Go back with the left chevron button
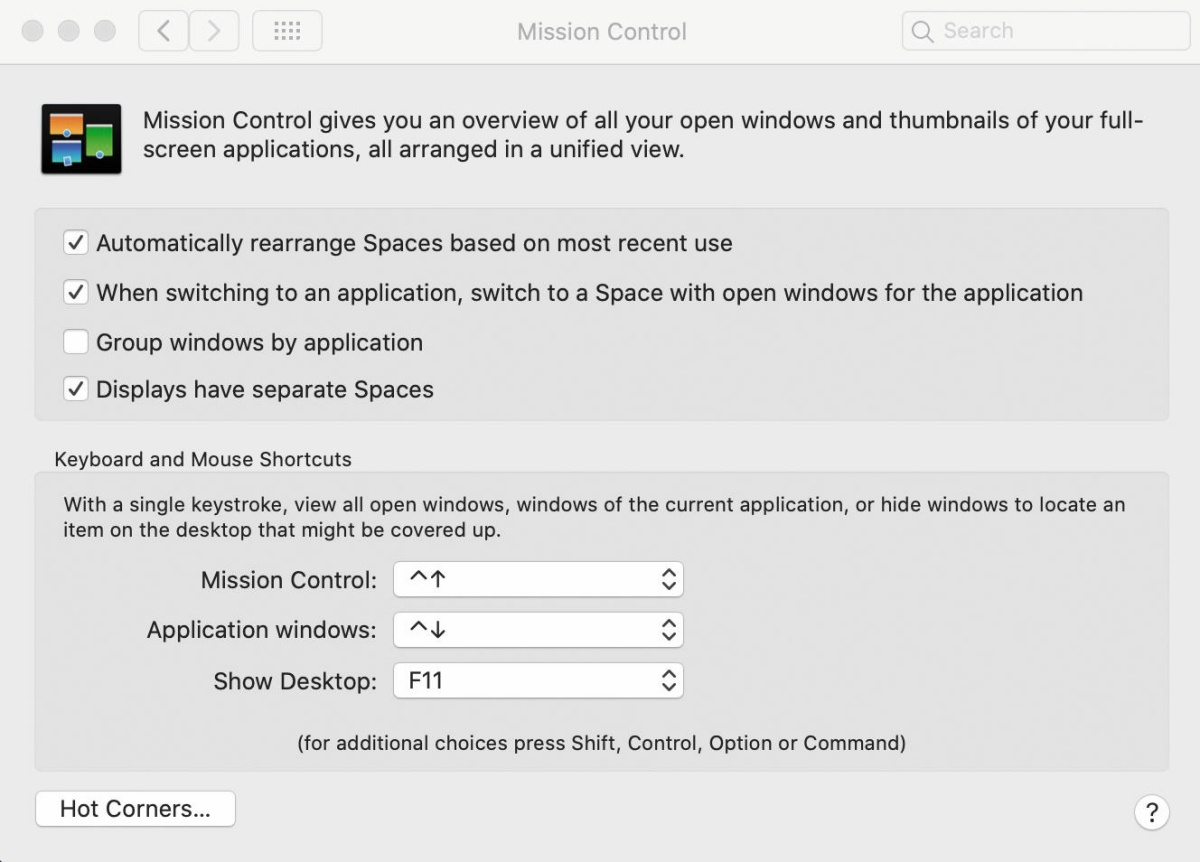1200x862 pixels. click(163, 31)
